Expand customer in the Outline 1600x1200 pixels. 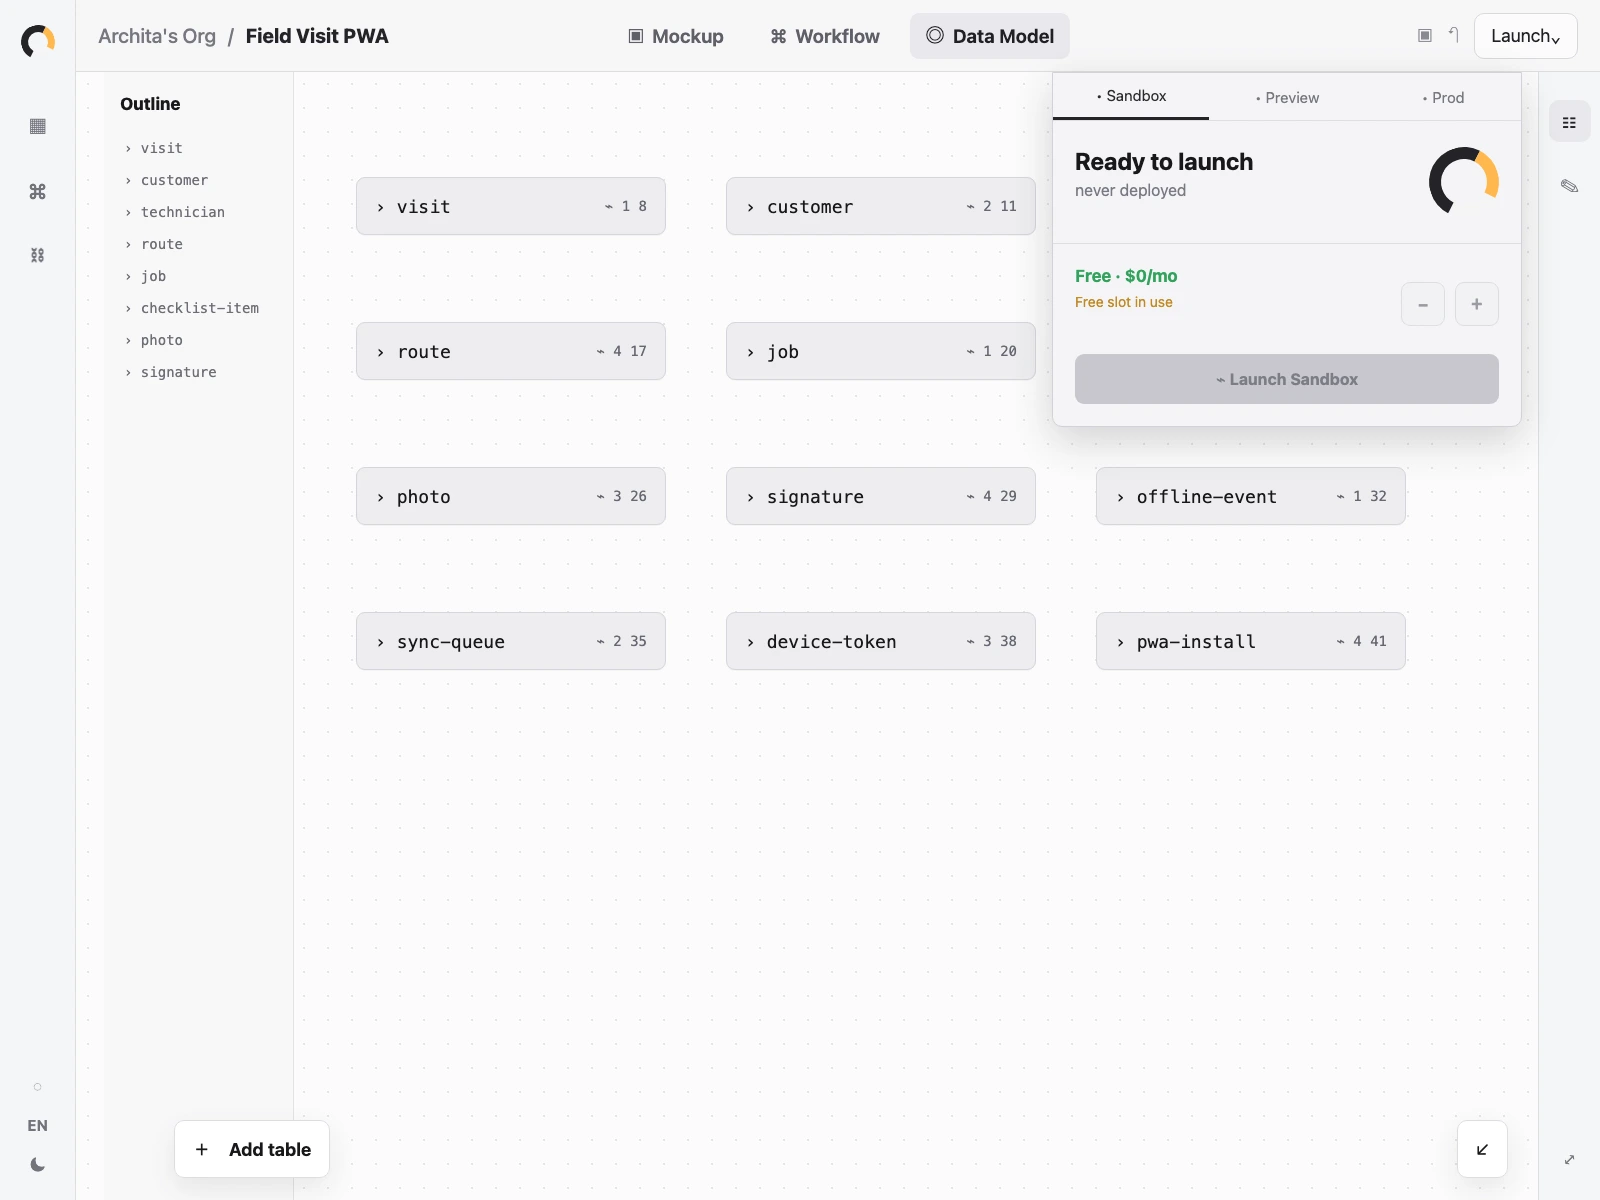(128, 180)
